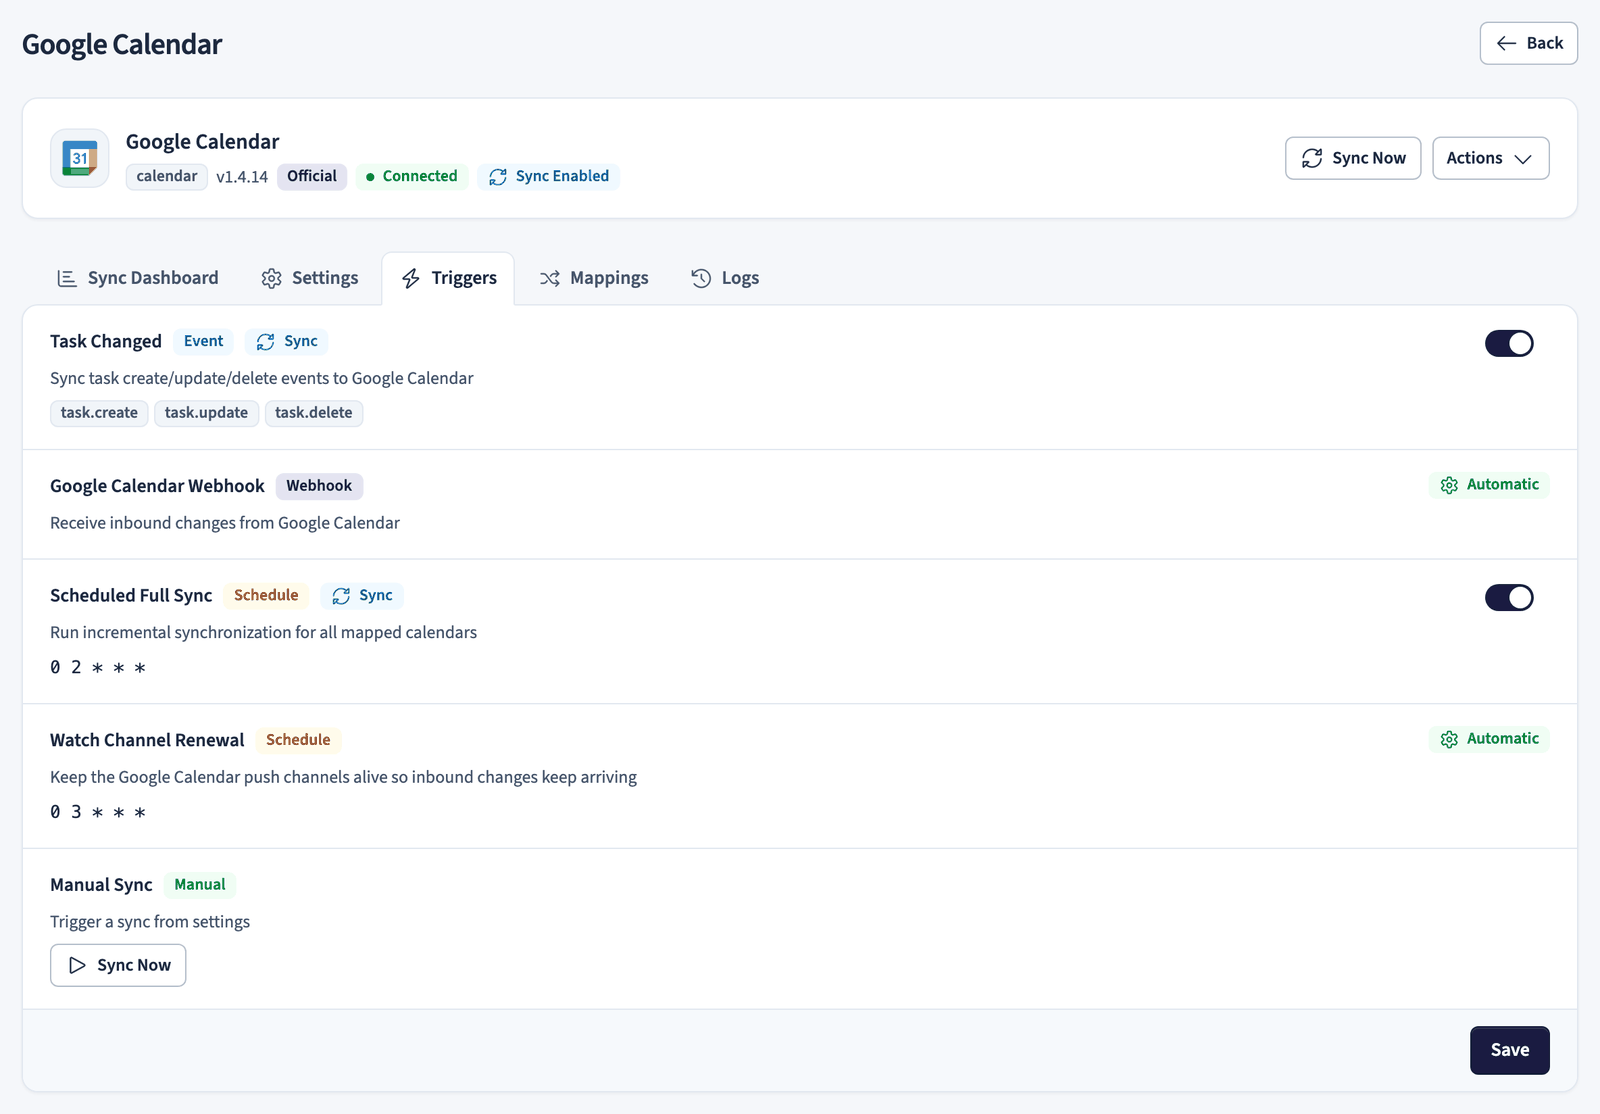Image resolution: width=1600 pixels, height=1114 pixels.
Task: Click the Schedule badge on Watch Channel Renewal
Action: point(298,740)
